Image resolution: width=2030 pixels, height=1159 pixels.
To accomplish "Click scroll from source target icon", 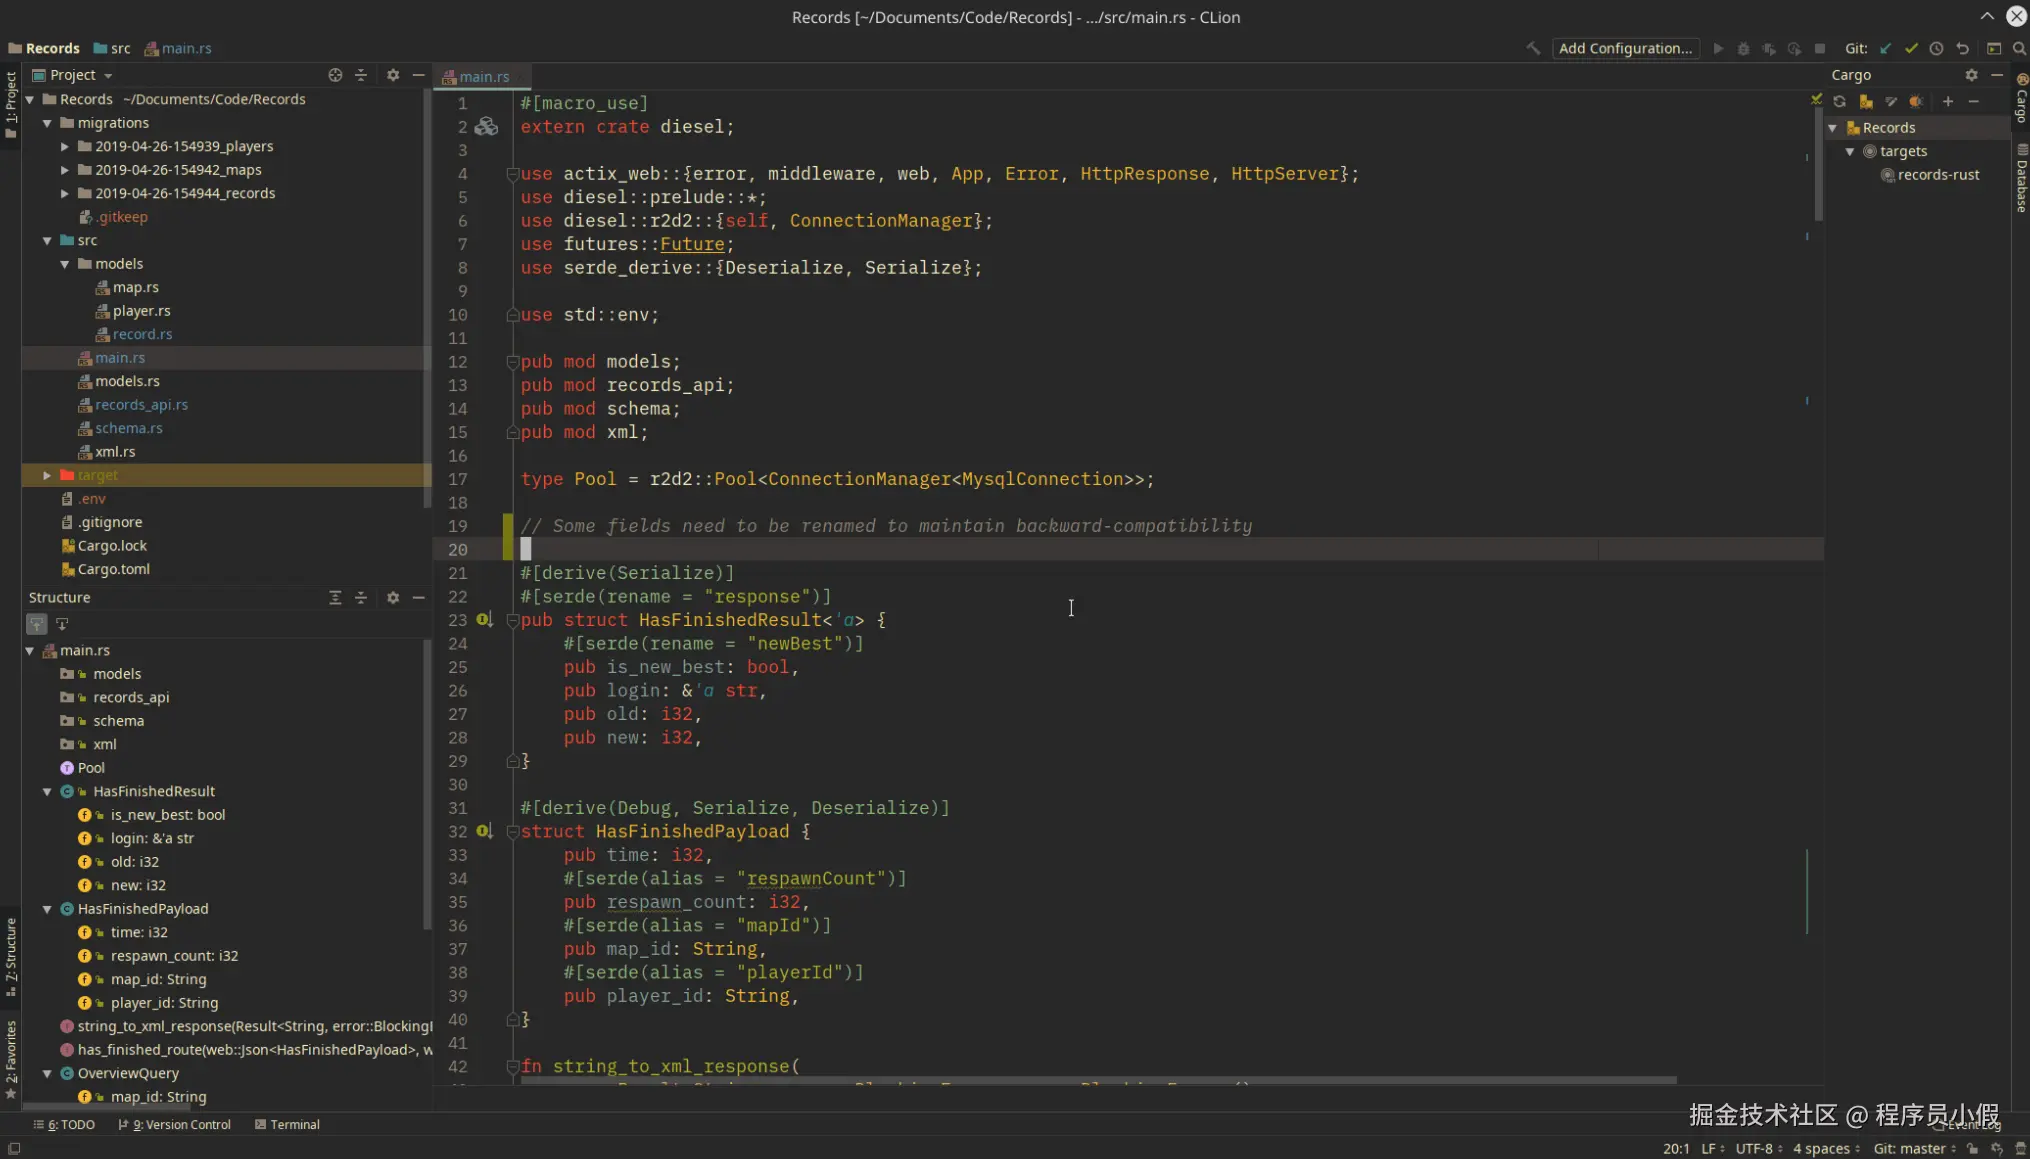I will (x=335, y=75).
